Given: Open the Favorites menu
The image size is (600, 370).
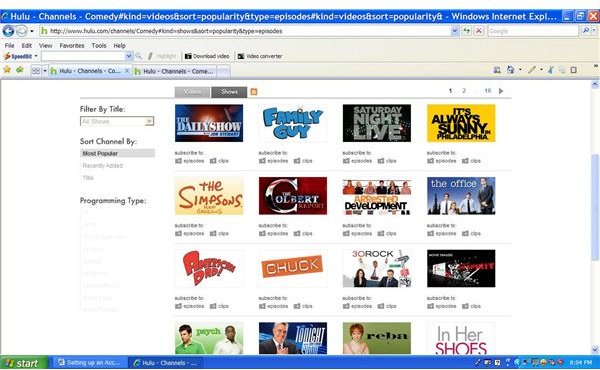Looking at the screenshot, I should click(72, 45).
